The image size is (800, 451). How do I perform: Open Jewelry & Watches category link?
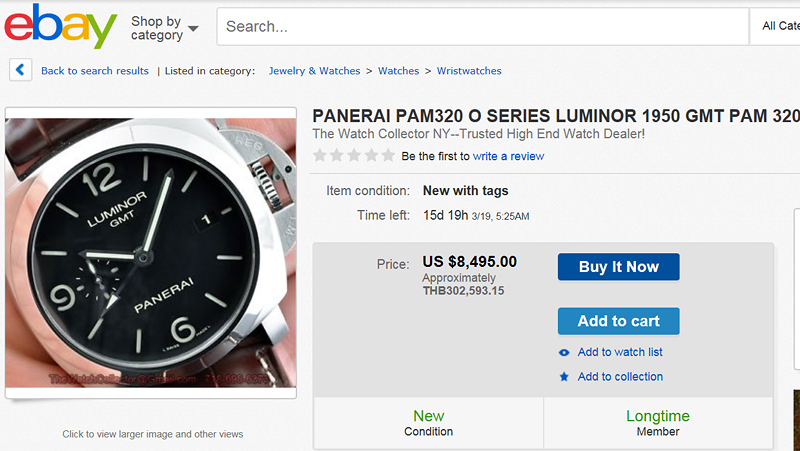coord(314,71)
